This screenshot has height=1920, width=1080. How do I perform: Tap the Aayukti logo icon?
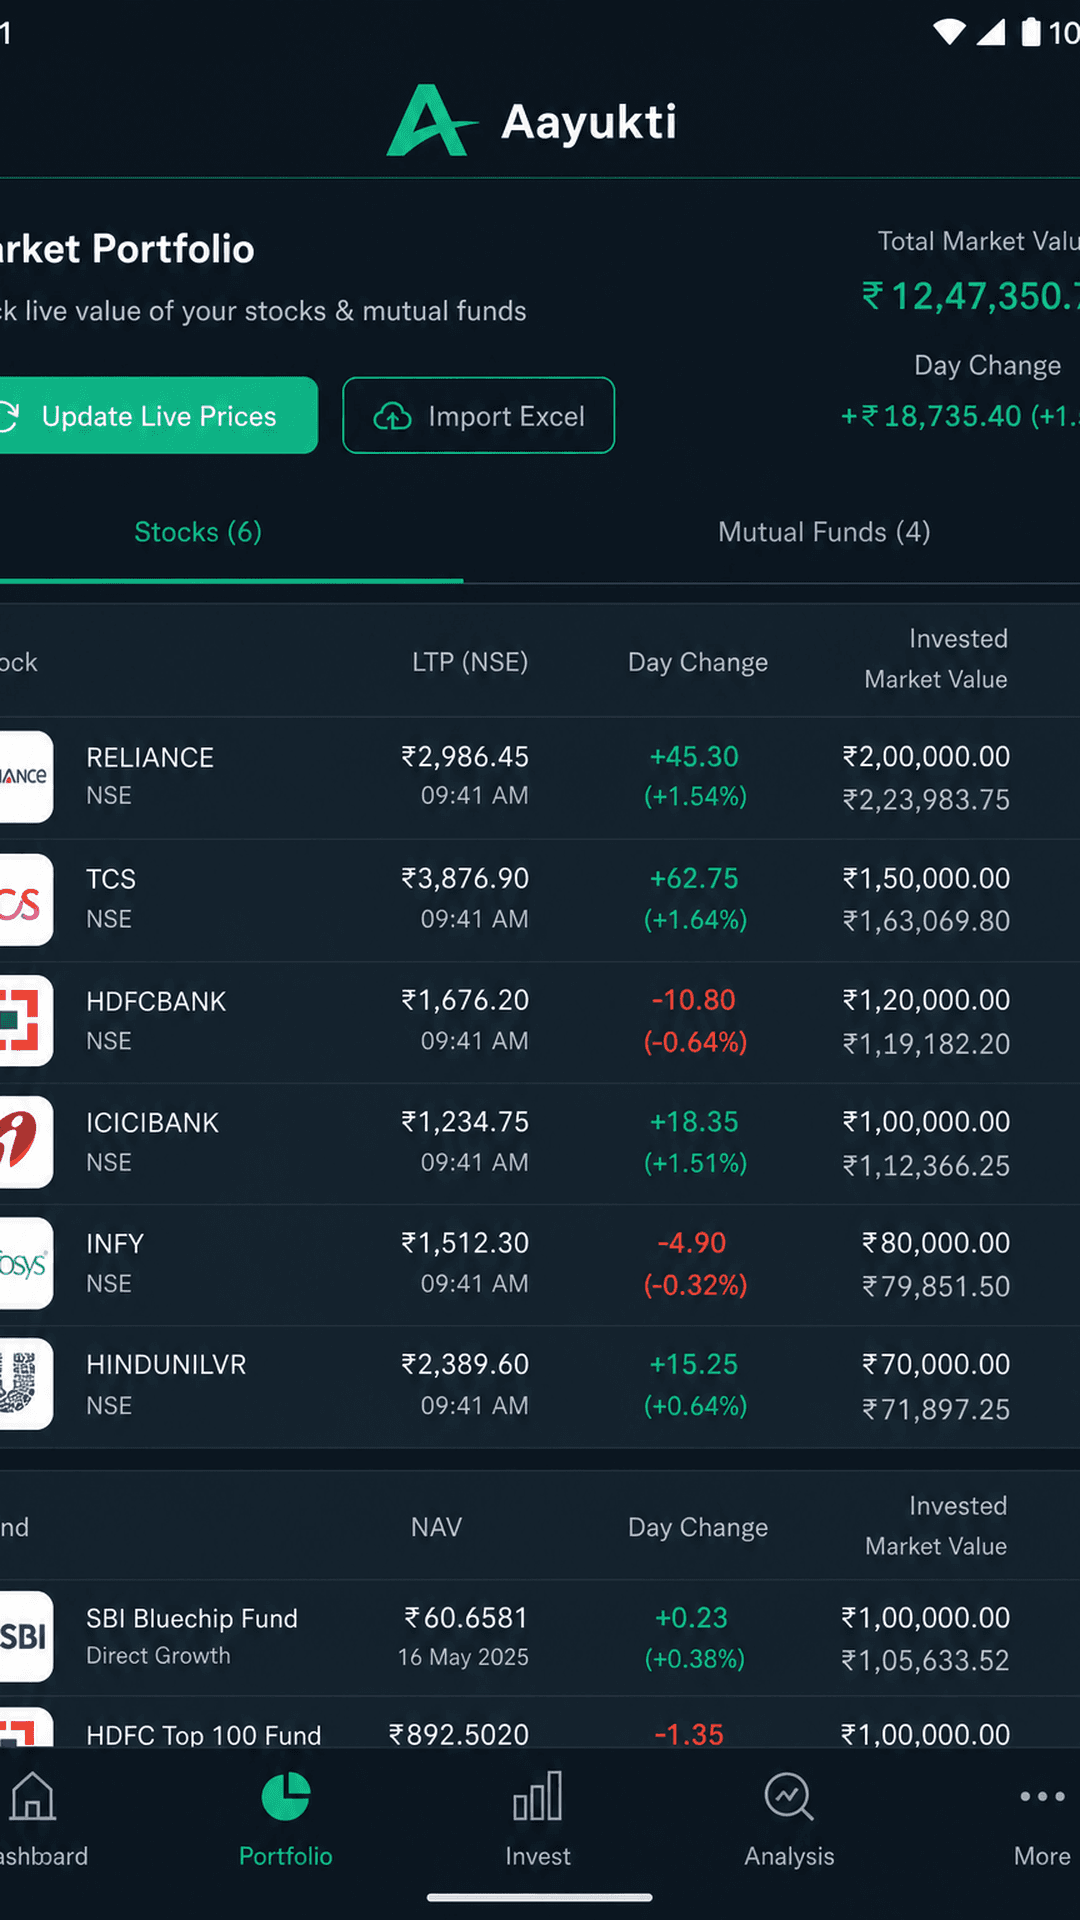431,120
